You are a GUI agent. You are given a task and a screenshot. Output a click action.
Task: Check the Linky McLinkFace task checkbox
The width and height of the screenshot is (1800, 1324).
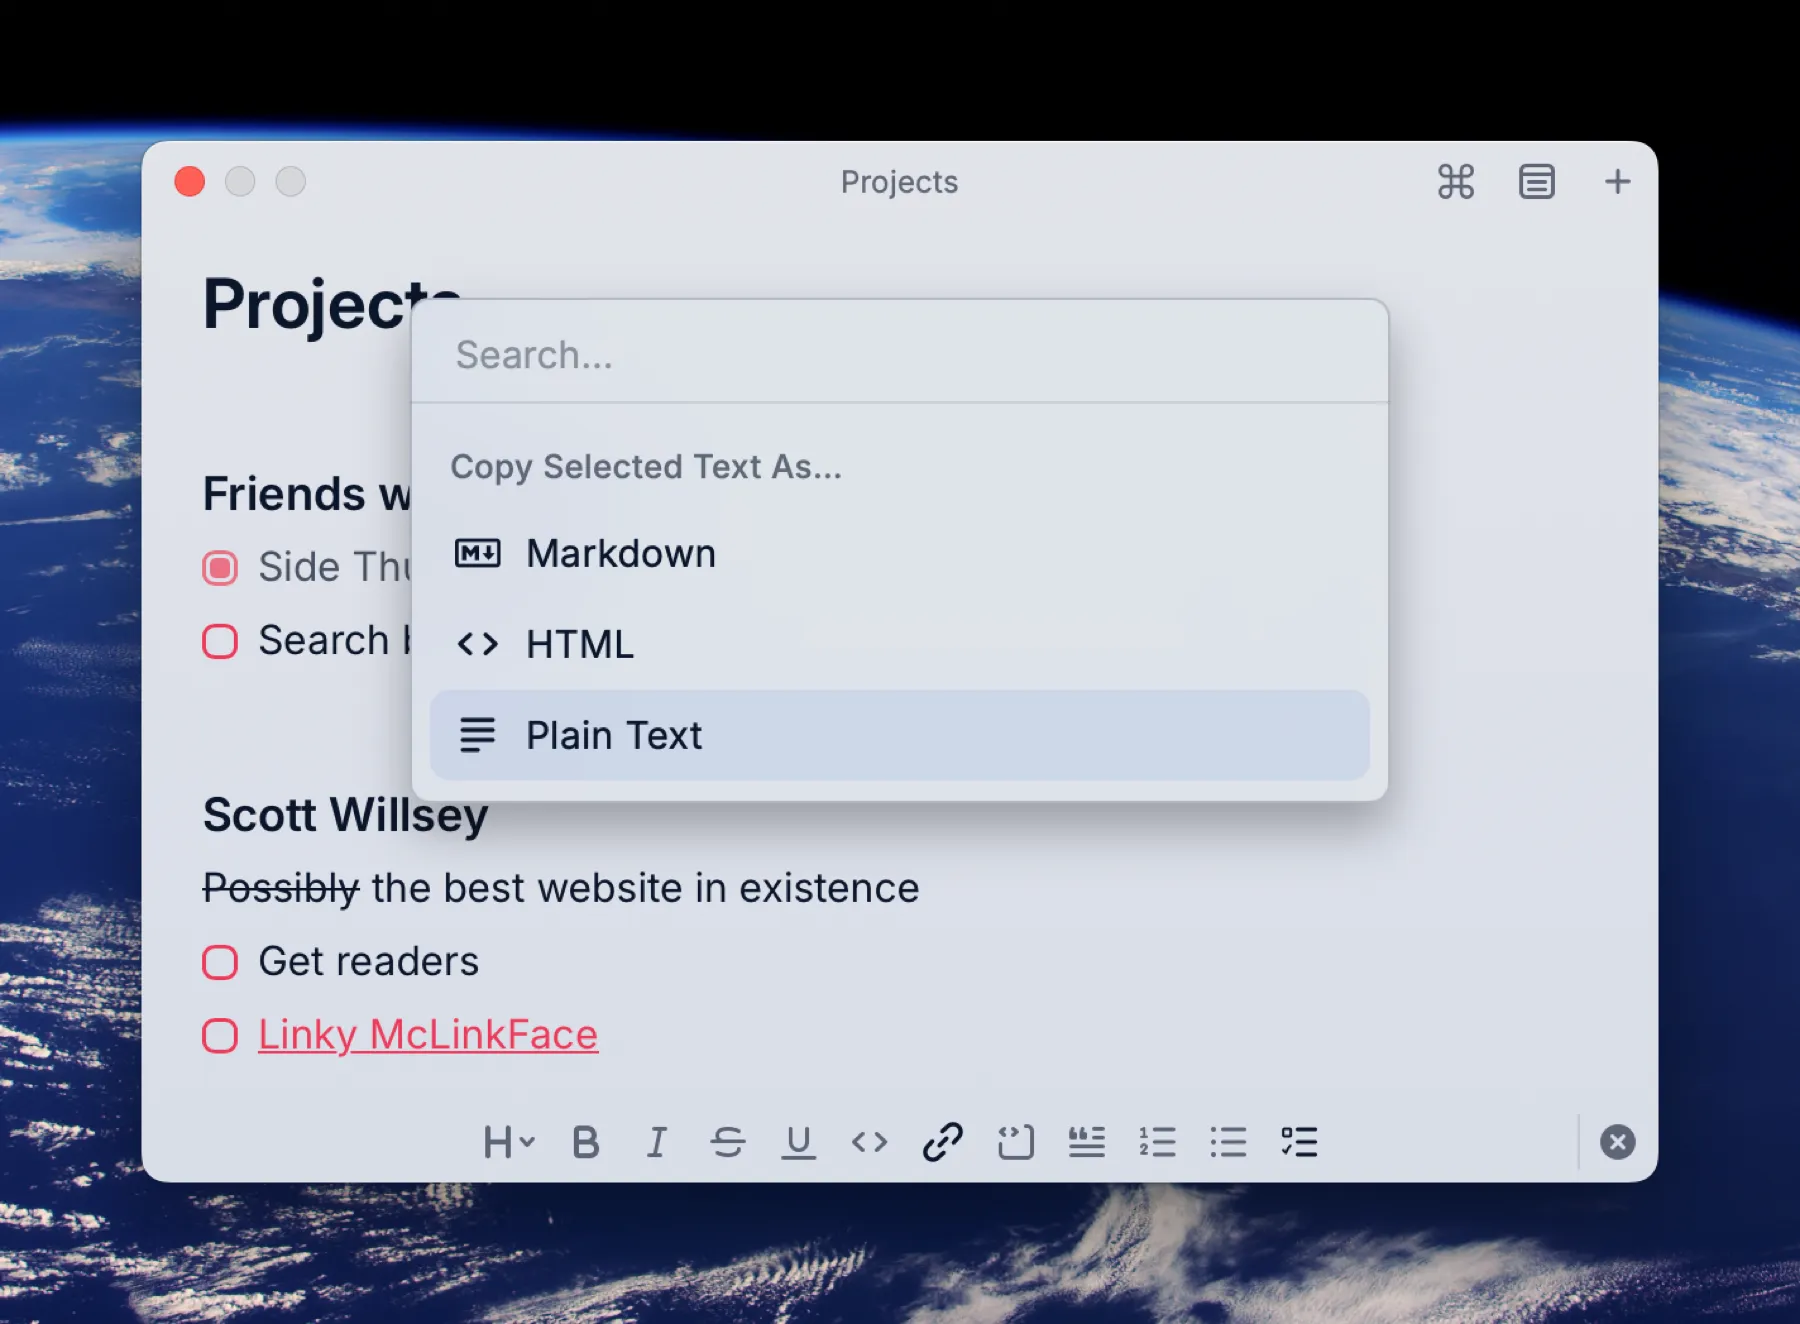tap(220, 1035)
